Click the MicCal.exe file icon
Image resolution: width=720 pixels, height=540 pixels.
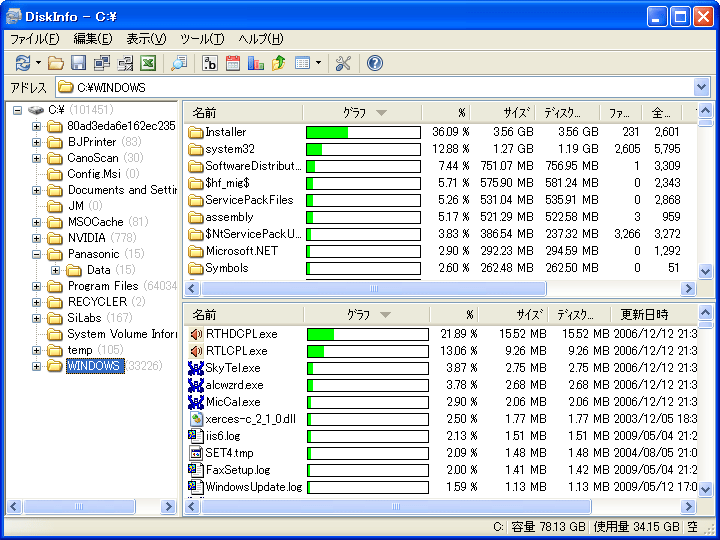(196, 402)
